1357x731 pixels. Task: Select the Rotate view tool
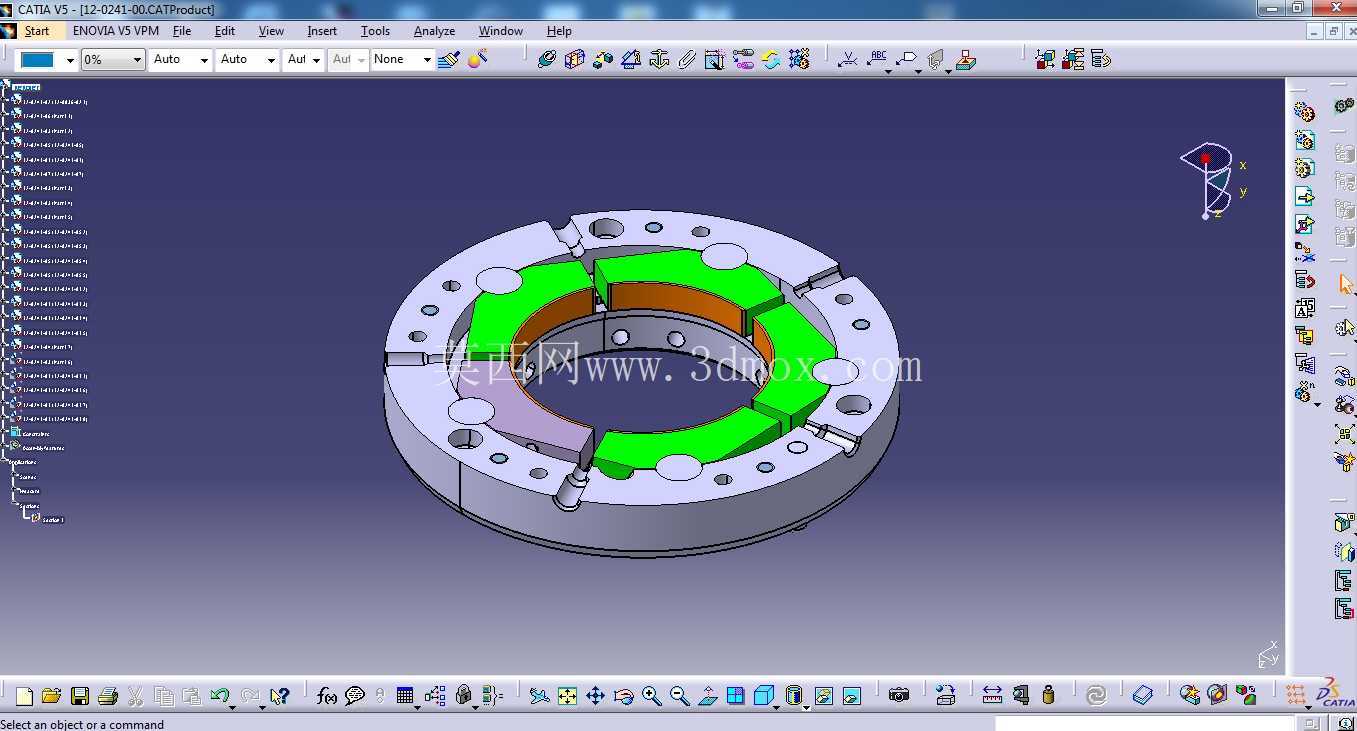click(623, 696)
